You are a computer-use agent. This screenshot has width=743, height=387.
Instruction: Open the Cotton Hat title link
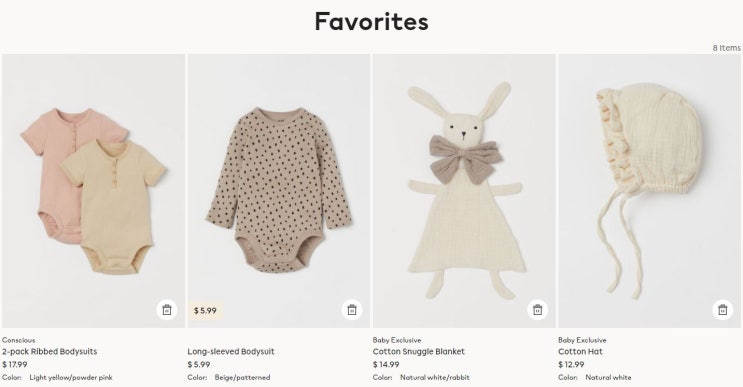580,351
